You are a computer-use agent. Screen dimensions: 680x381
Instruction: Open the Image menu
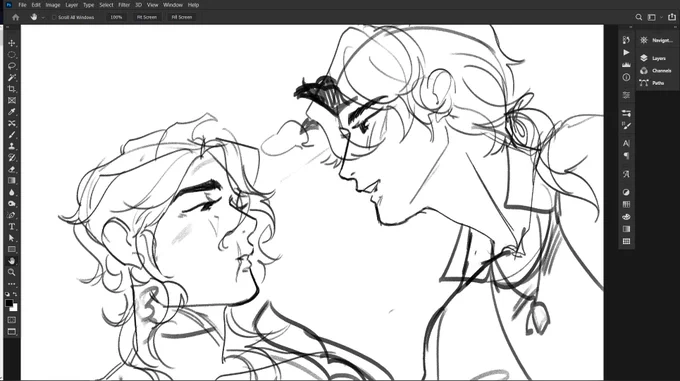[53, 5]
